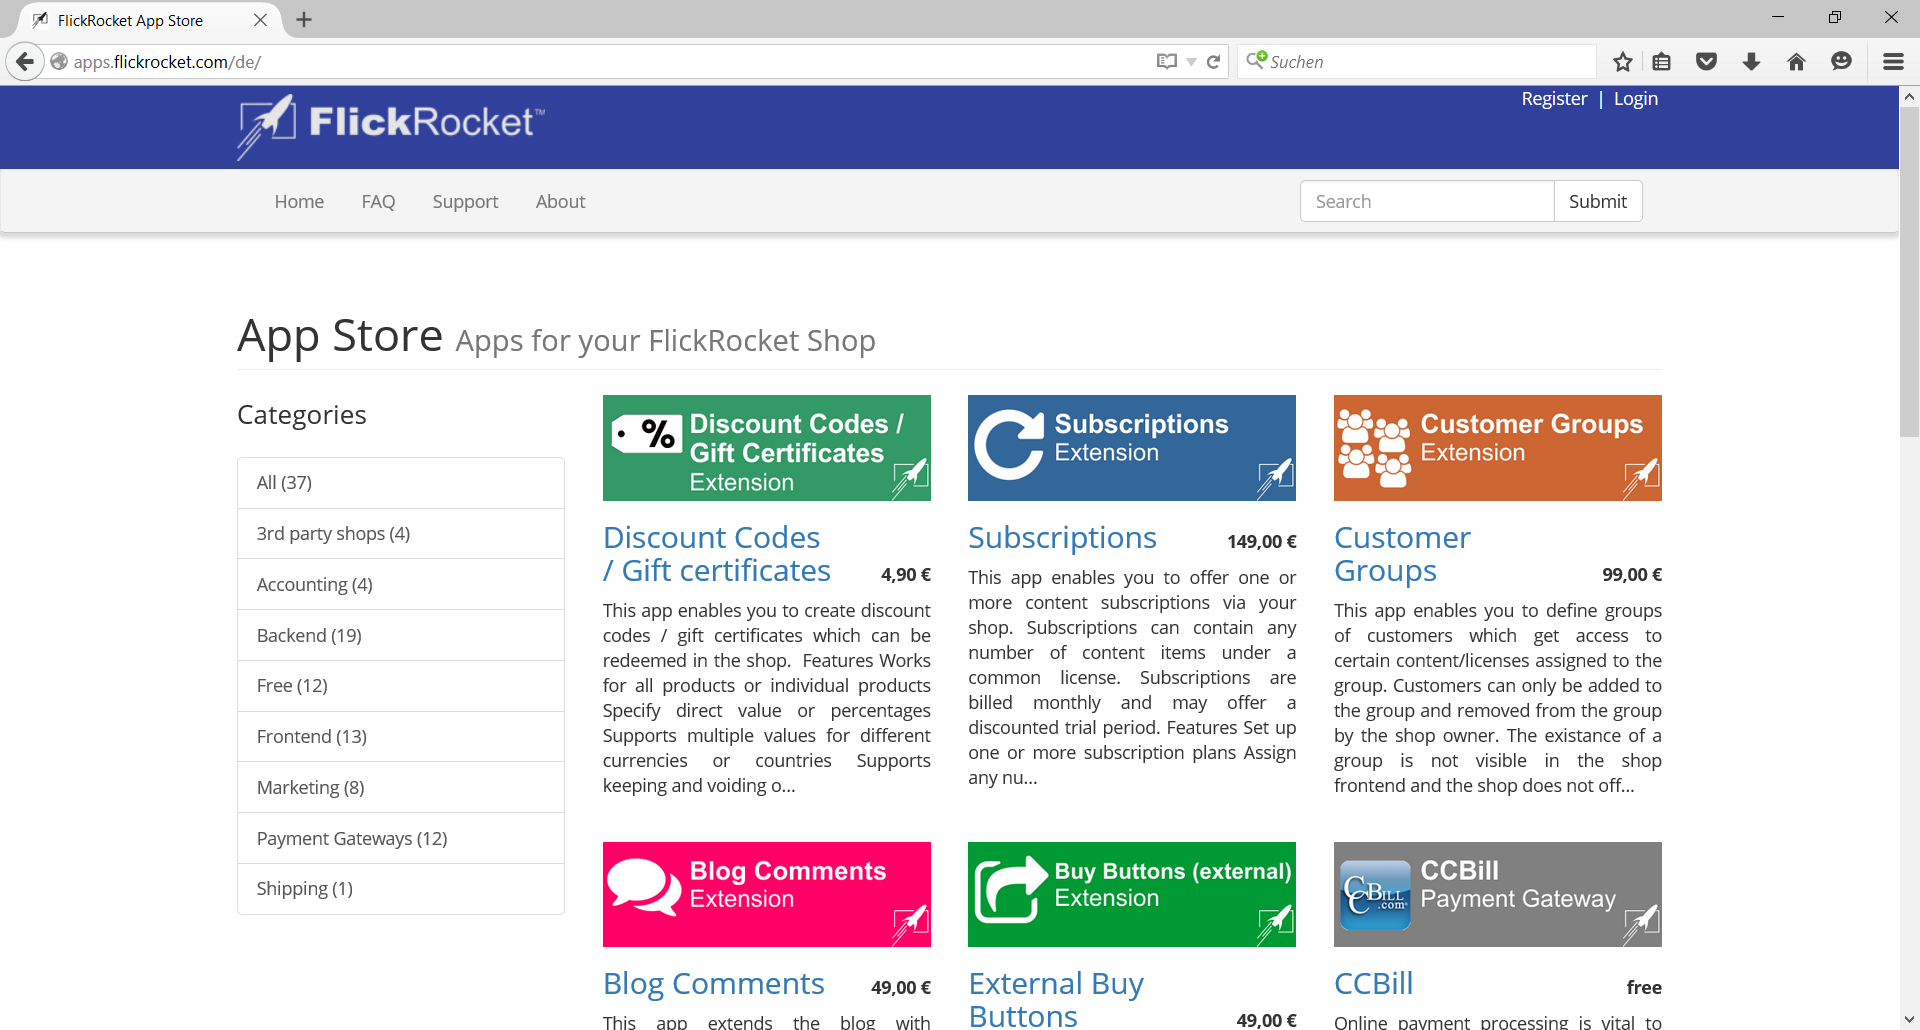The image size is (1920, 1030).
Task: Reload the page with refresh icon
Action: coord(1214,62)
